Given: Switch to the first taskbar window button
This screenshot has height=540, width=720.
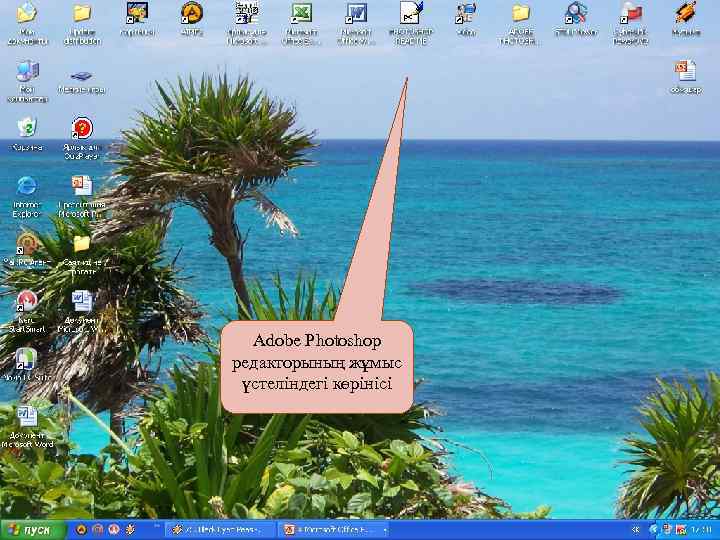Looking at the screenshot, I should [220, 530].
